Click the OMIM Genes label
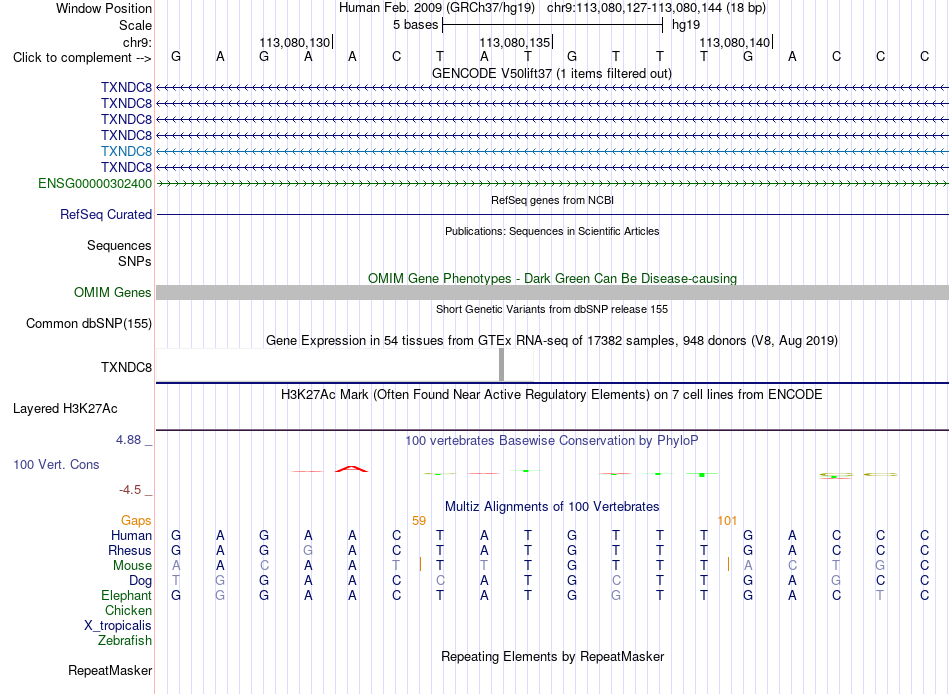 pyautogui.click(x=112, y=293)
